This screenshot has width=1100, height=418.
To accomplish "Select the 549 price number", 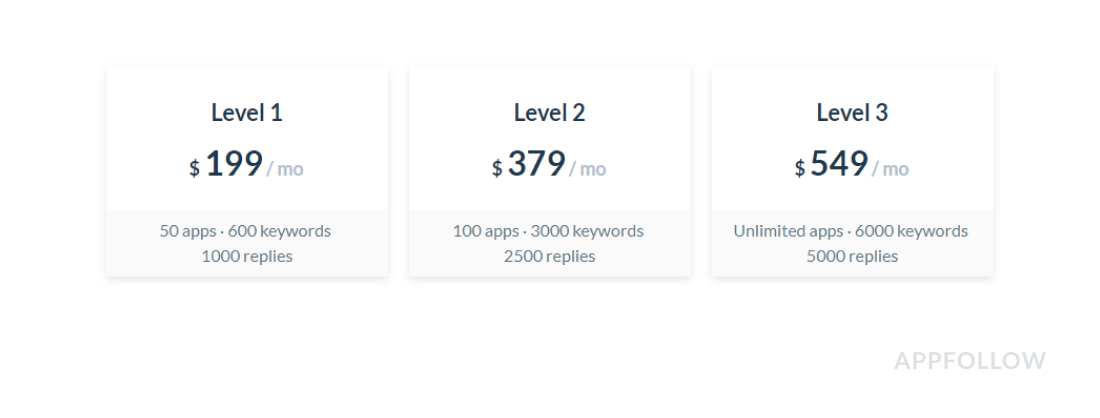I will coord(839,164).
